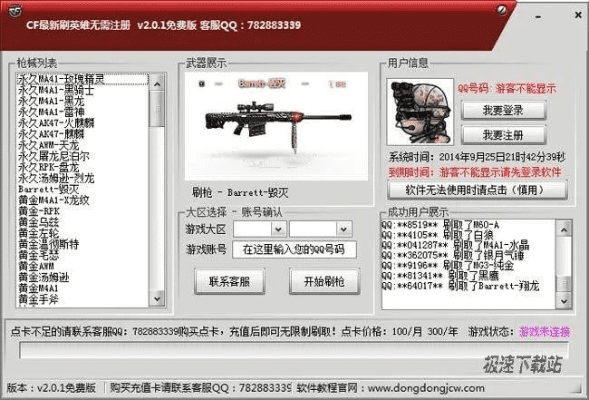This screenshot has width=589, height=400.
Task: Select Barrett-毁灭 in weapon list
Action: click(48, 189)
